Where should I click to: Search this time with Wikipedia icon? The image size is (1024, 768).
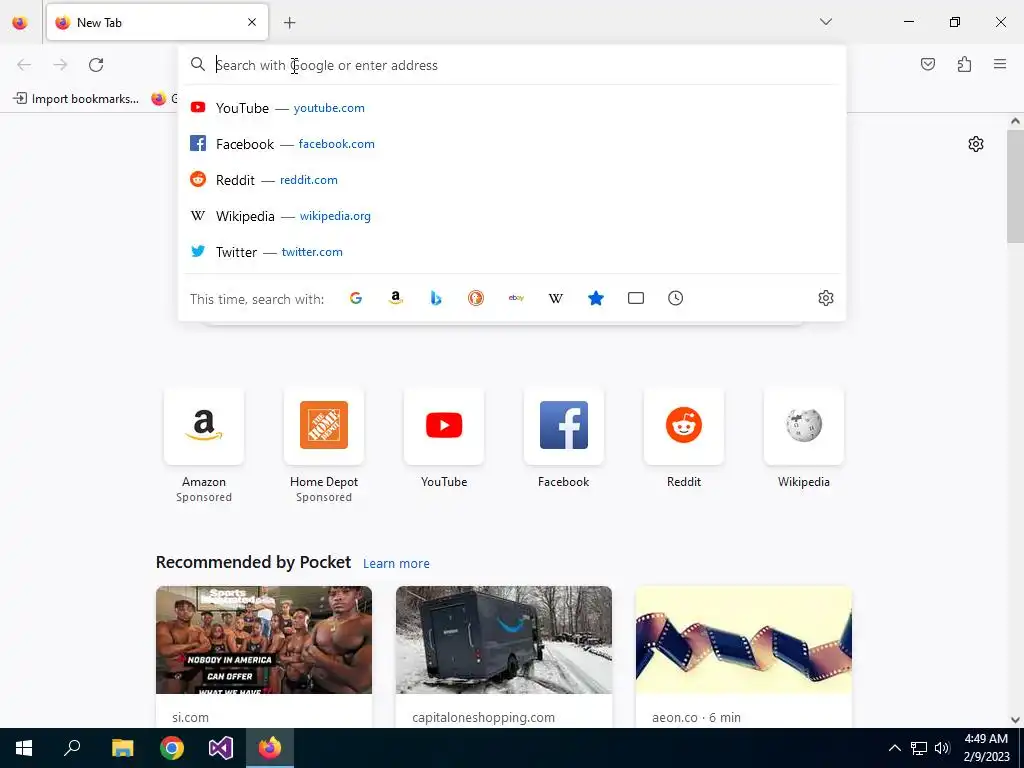click(x=556, y=298)
